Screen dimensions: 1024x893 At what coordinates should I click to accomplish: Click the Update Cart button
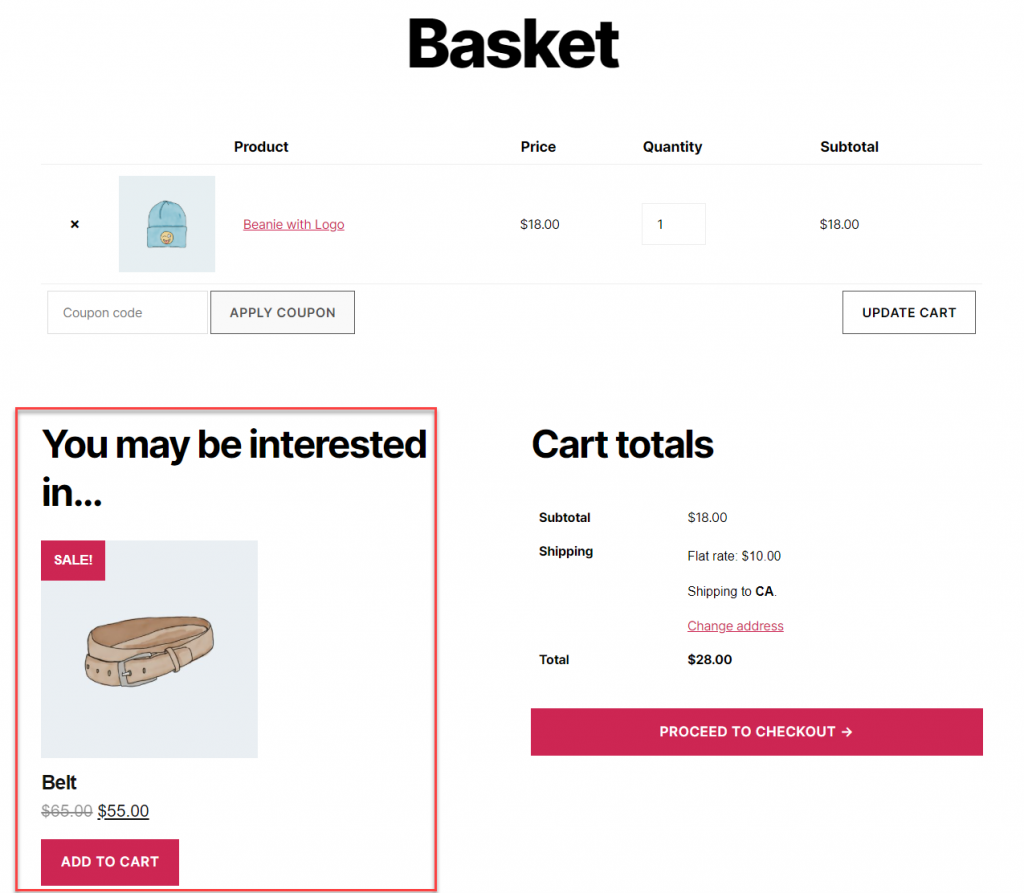click(x=908, y=312)
